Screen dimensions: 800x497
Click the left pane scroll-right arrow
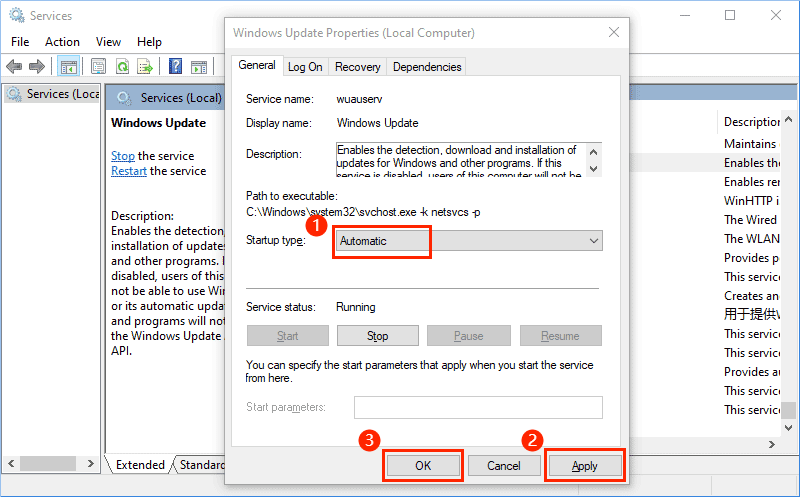[x=90, y=463]
